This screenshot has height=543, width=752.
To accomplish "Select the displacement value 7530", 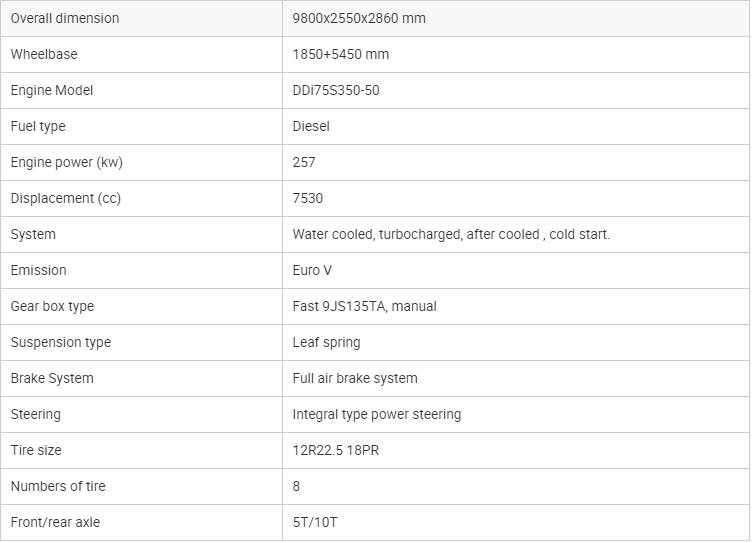I will click(308, 198).
